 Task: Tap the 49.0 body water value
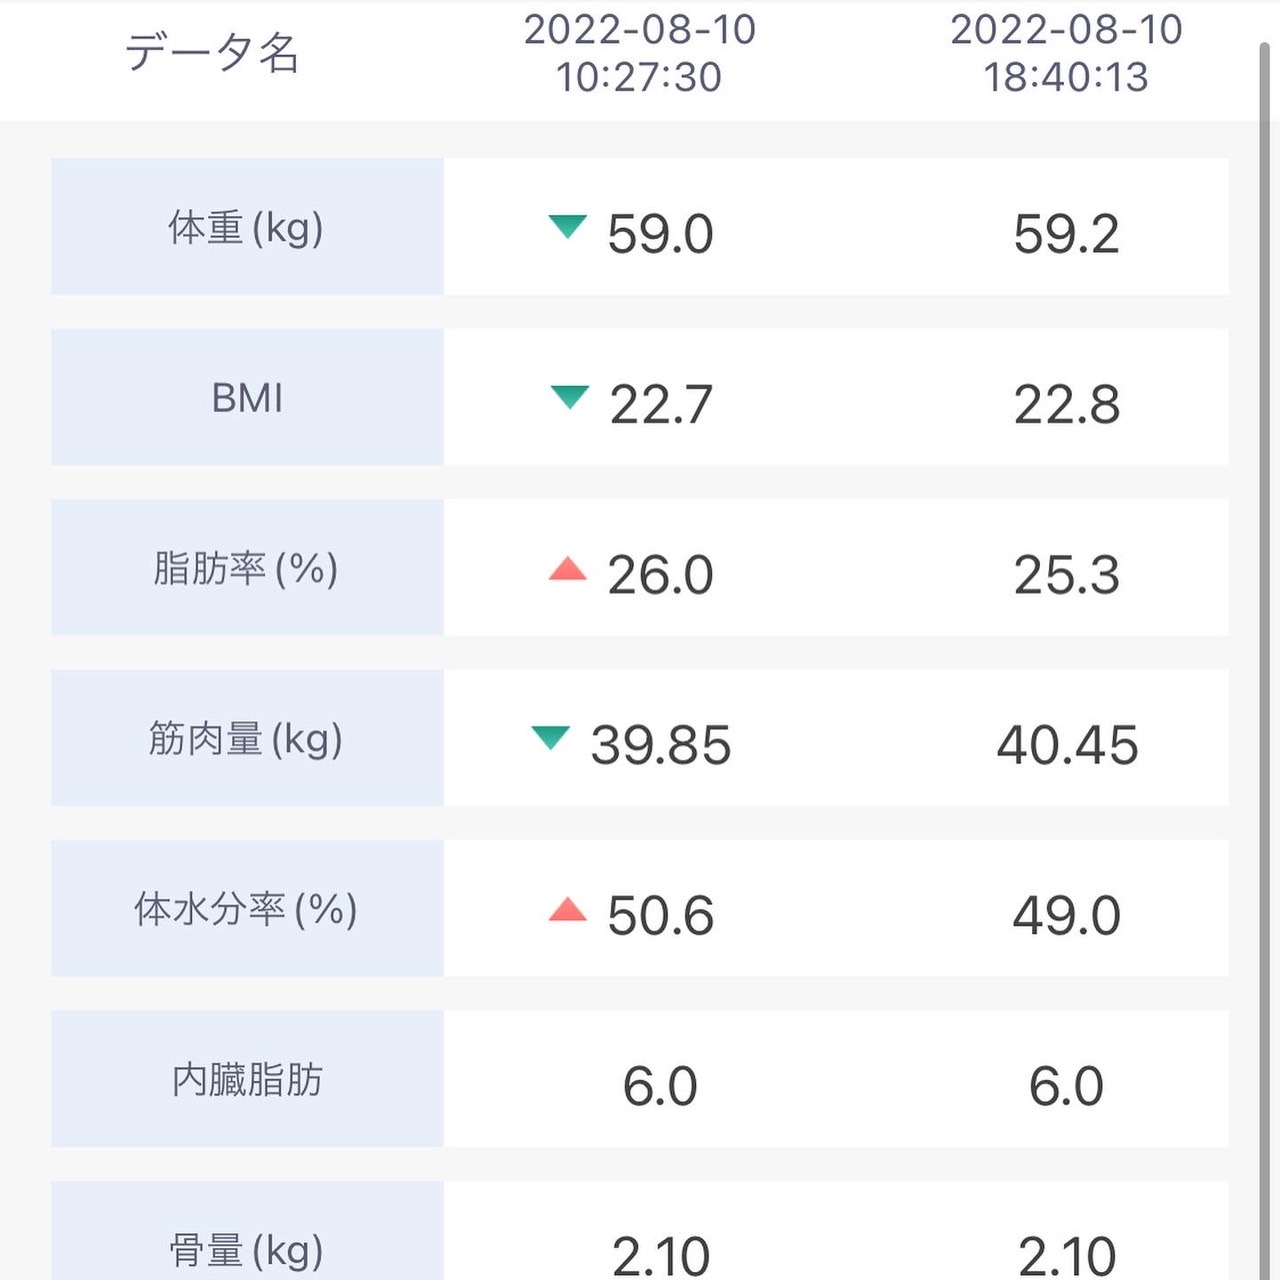1066,915
